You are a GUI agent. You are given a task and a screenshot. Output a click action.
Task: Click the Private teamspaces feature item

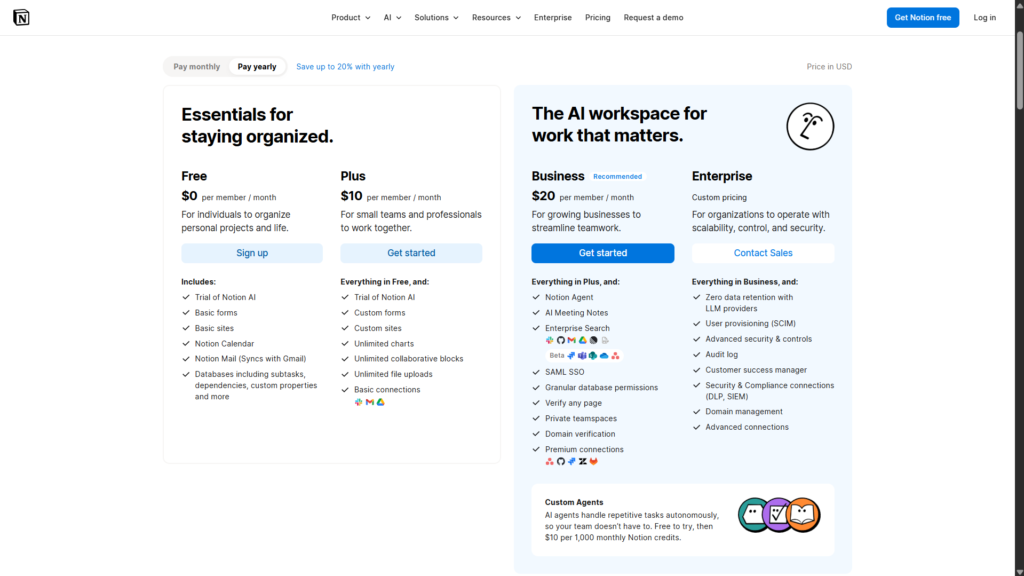pos(581,419)
